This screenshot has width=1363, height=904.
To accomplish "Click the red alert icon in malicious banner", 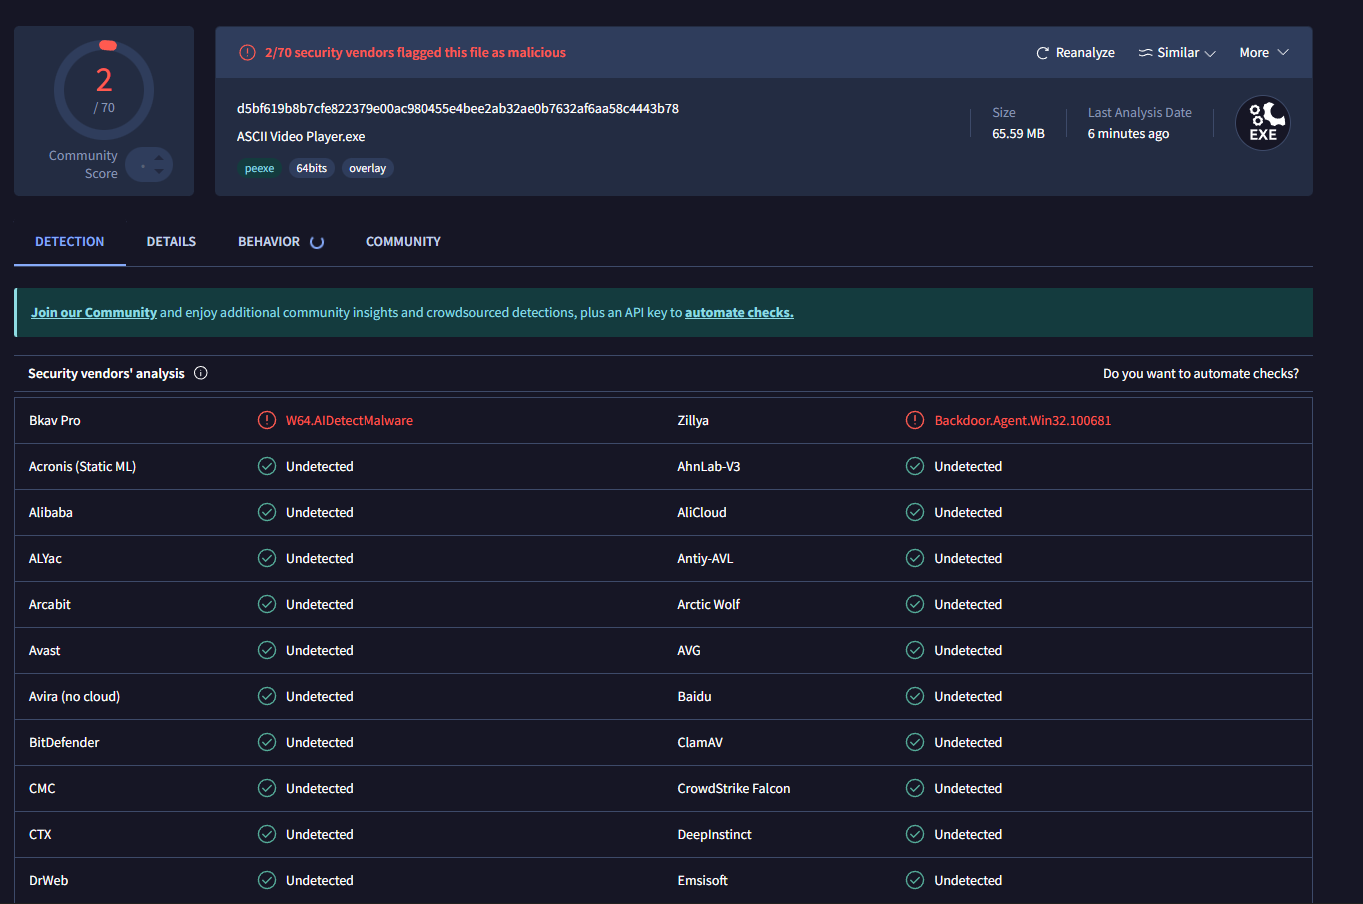I will pos(247,53).
